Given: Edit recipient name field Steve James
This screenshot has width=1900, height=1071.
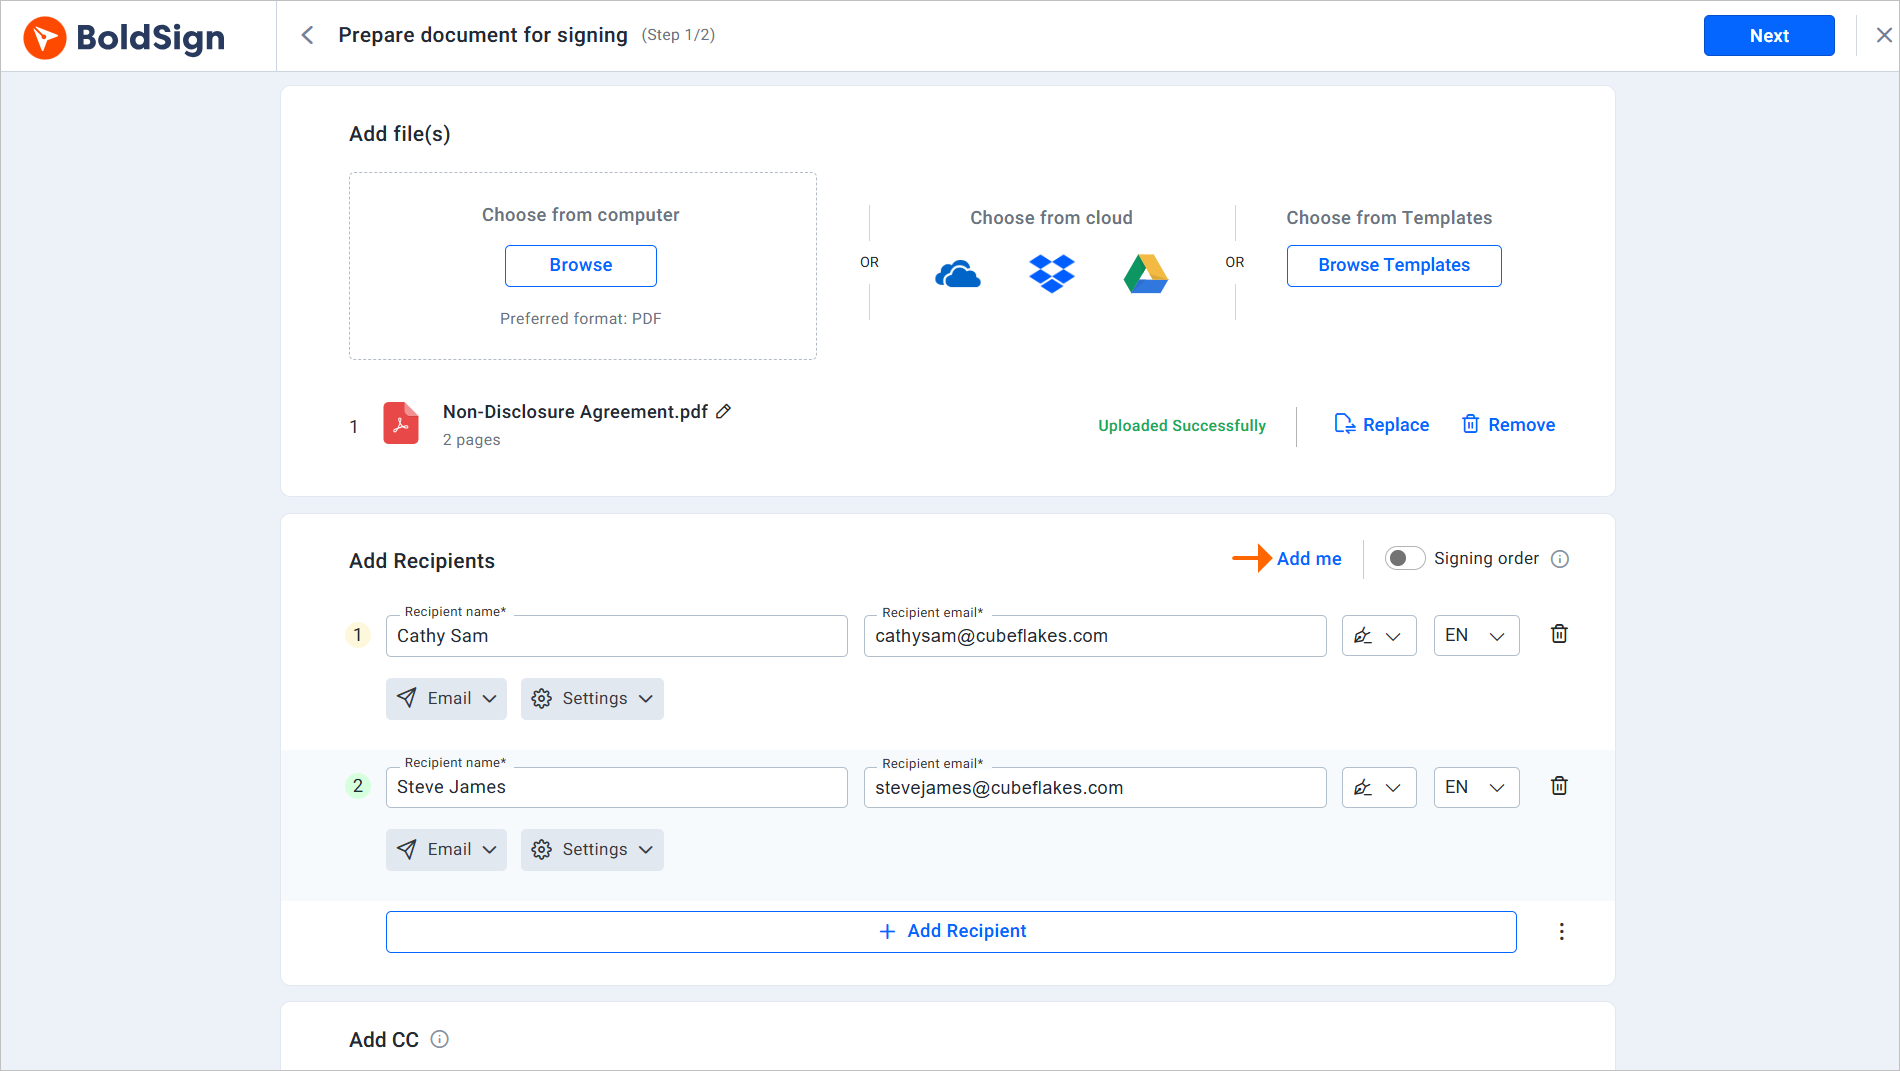Looking at the screenshot, I should point(617,788).
